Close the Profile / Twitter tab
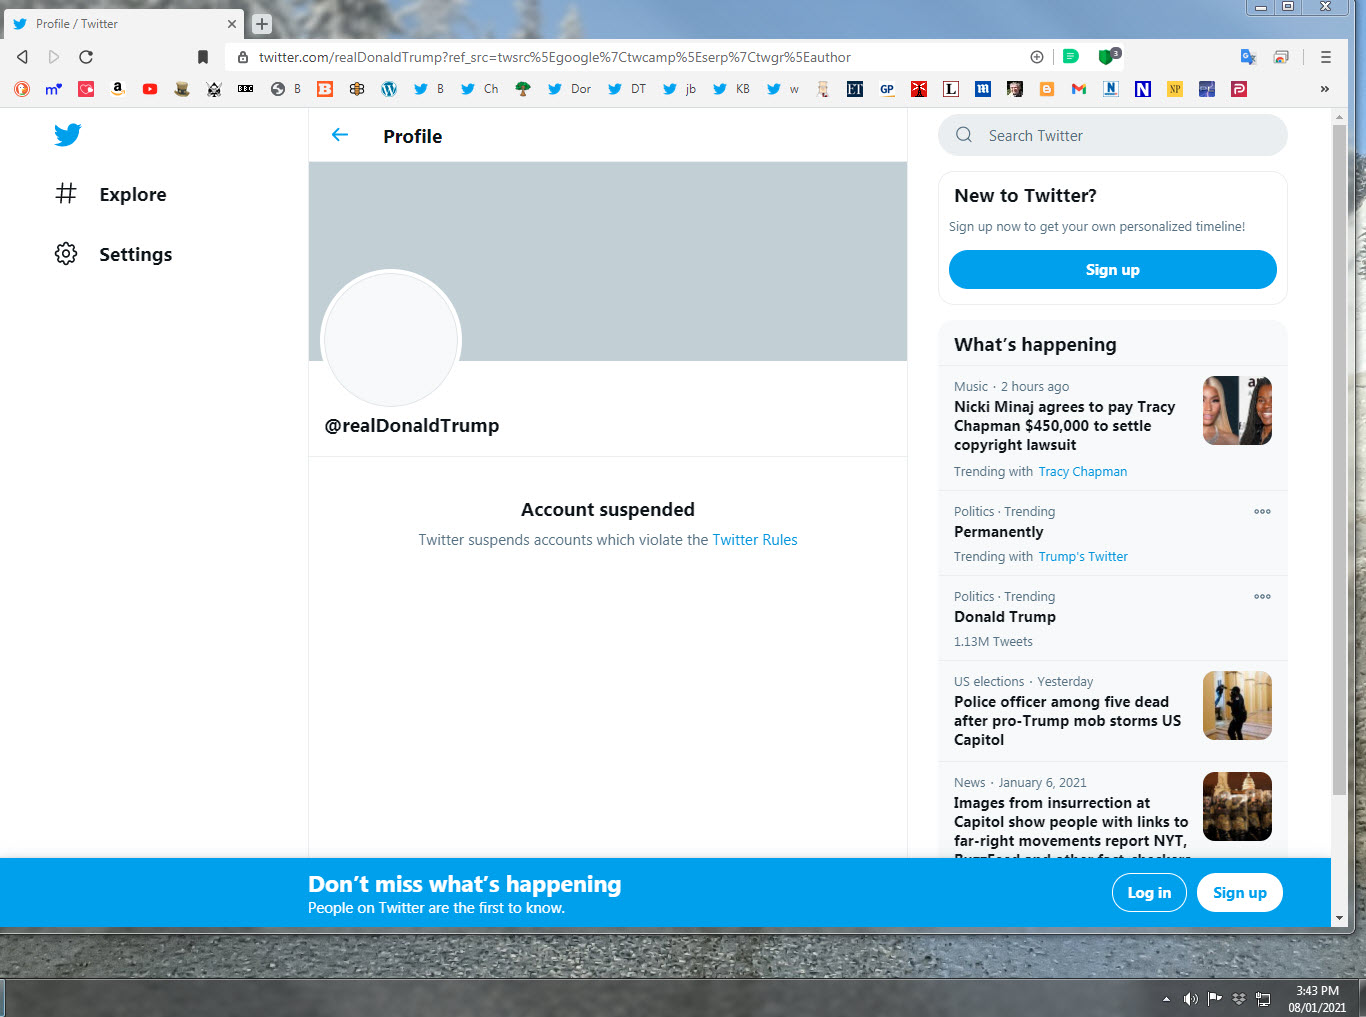 point(232,24)
